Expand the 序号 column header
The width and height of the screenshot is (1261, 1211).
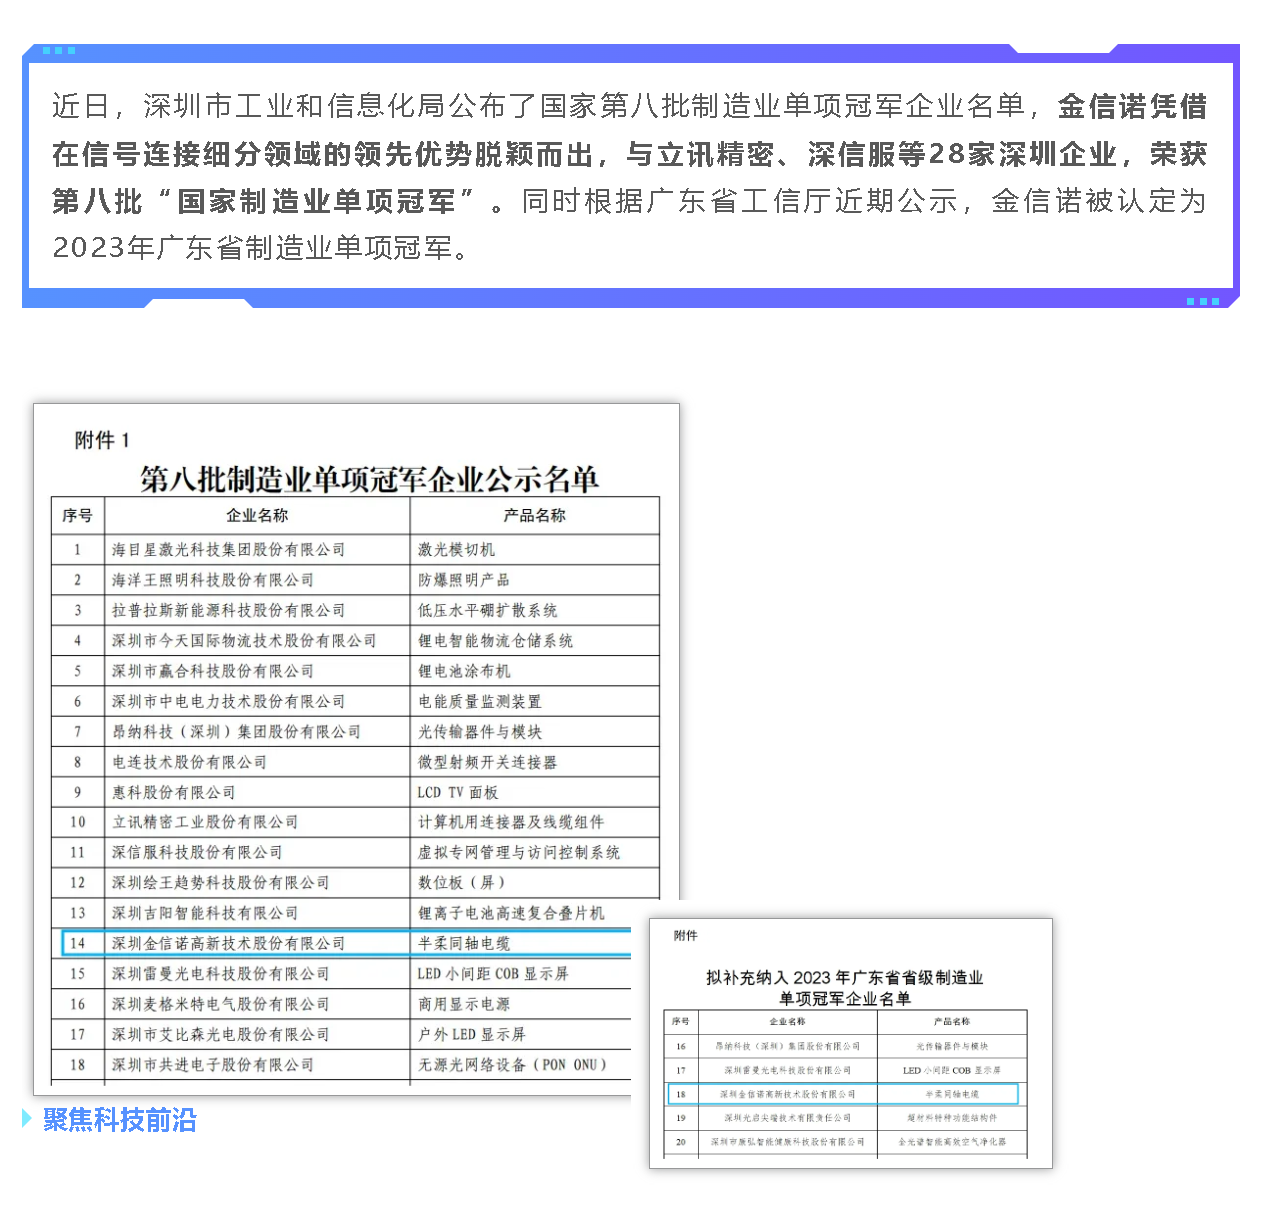click(x=77, y=515)
